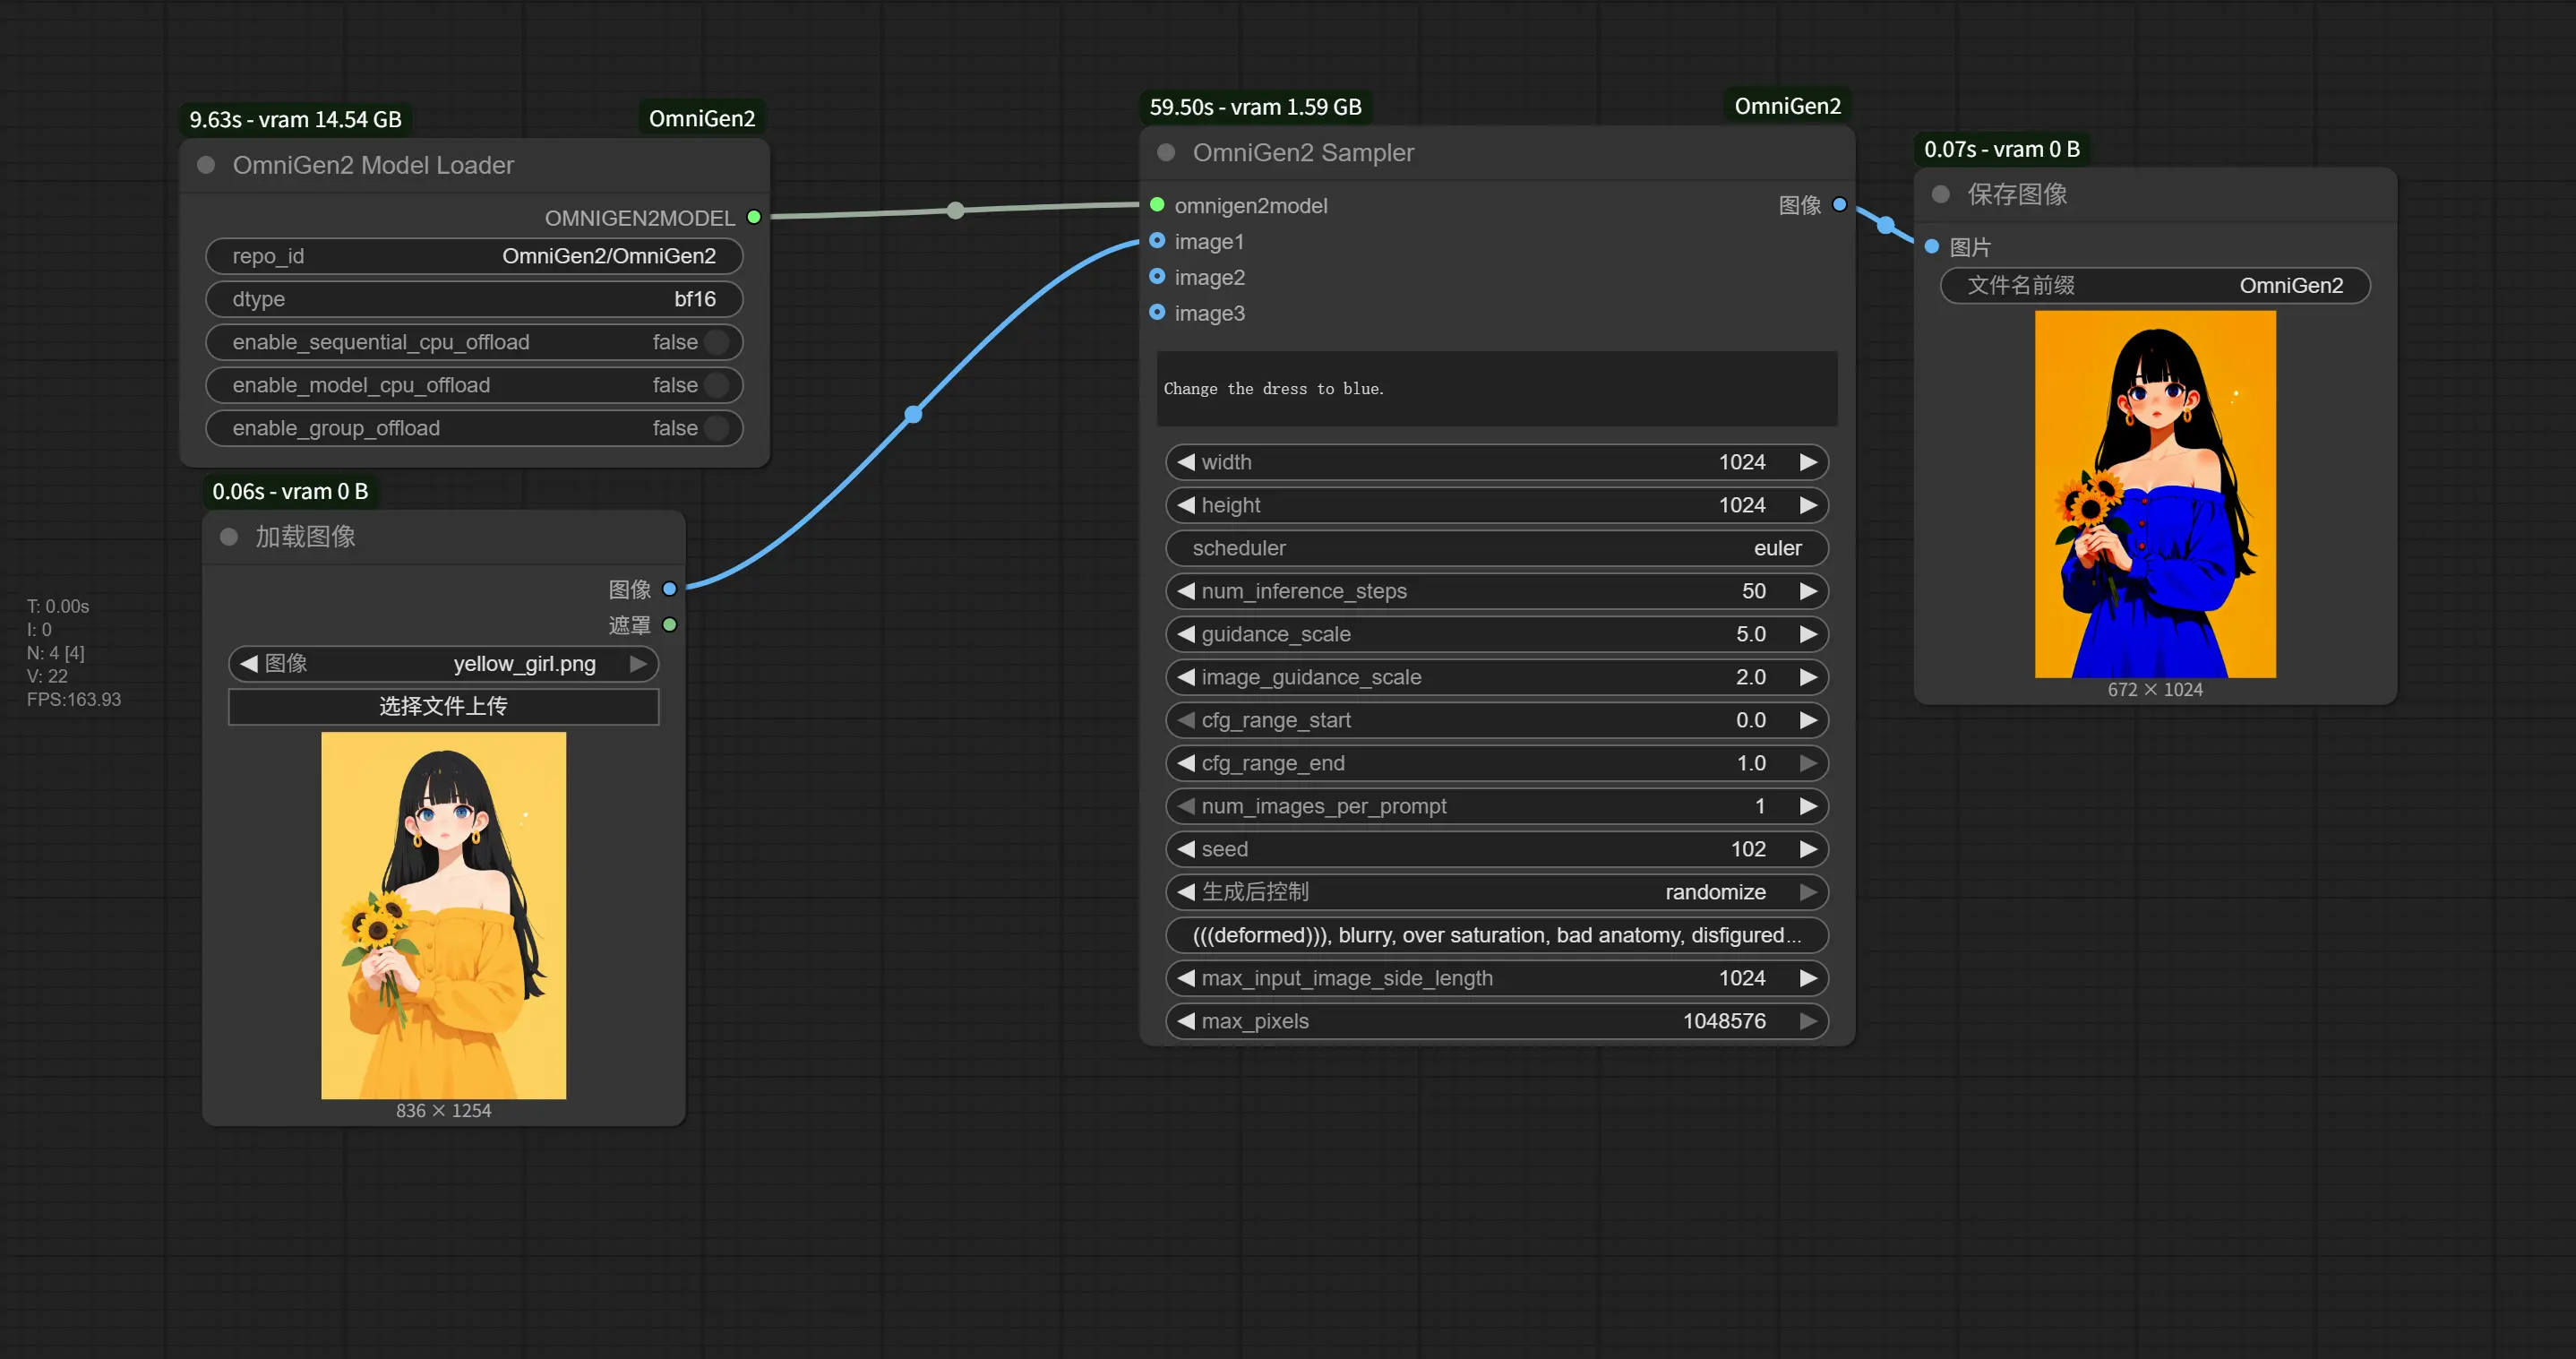Collapse the 保存图像 node dot
This screenshot has width=2576, height=1359.
[x=1941, y=194]
